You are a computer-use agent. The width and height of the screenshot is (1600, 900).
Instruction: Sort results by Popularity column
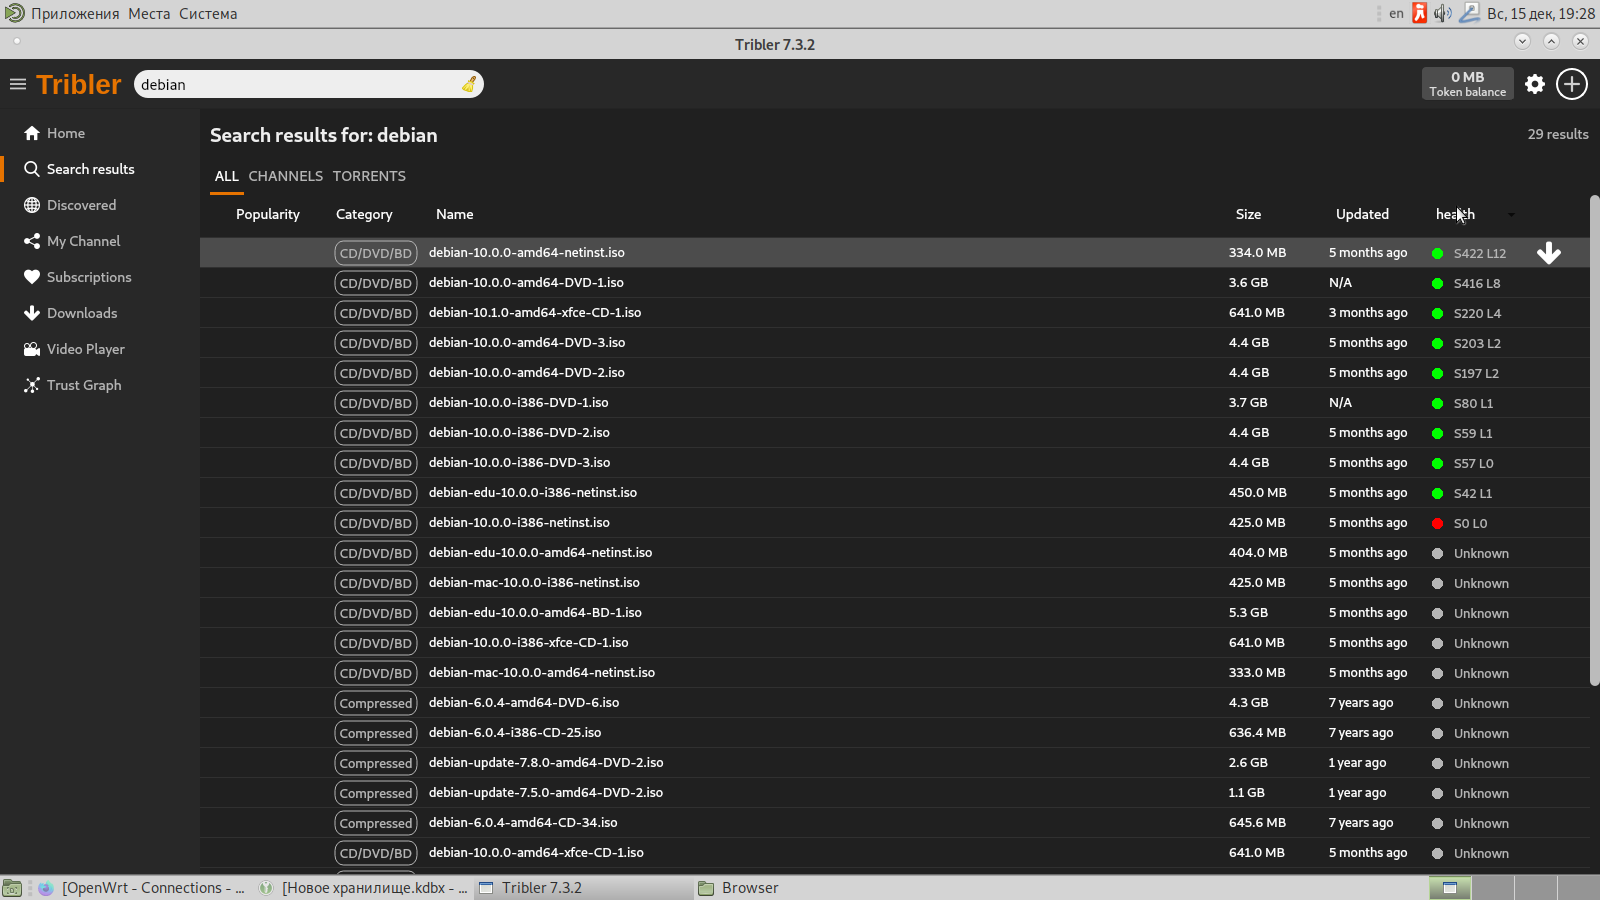pyautogui.click(x=267, y=214)
